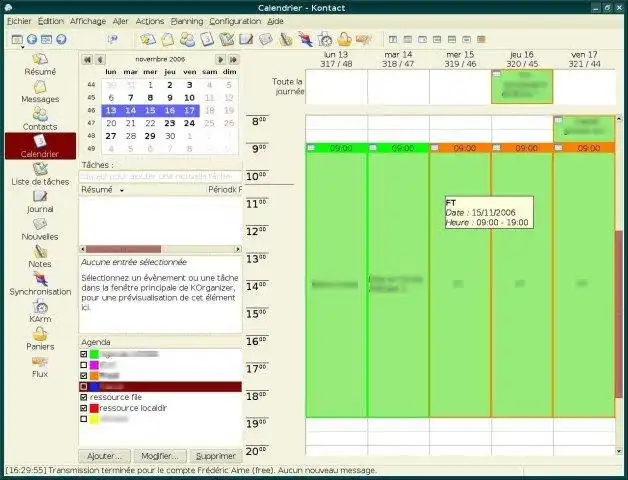Click the red swatch beside ressource localdir

(x=94, y=408)
